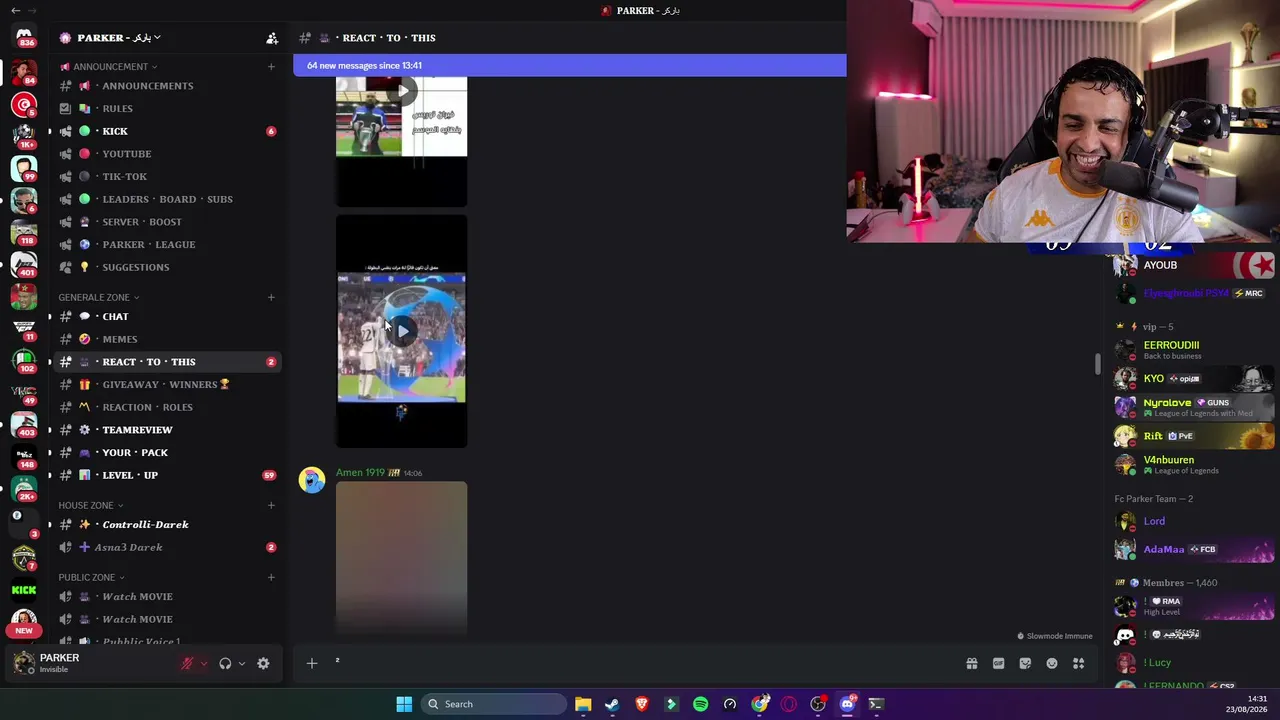Open the emoji picker
Screen dimensions: 1280x720
click(1052, 663)
